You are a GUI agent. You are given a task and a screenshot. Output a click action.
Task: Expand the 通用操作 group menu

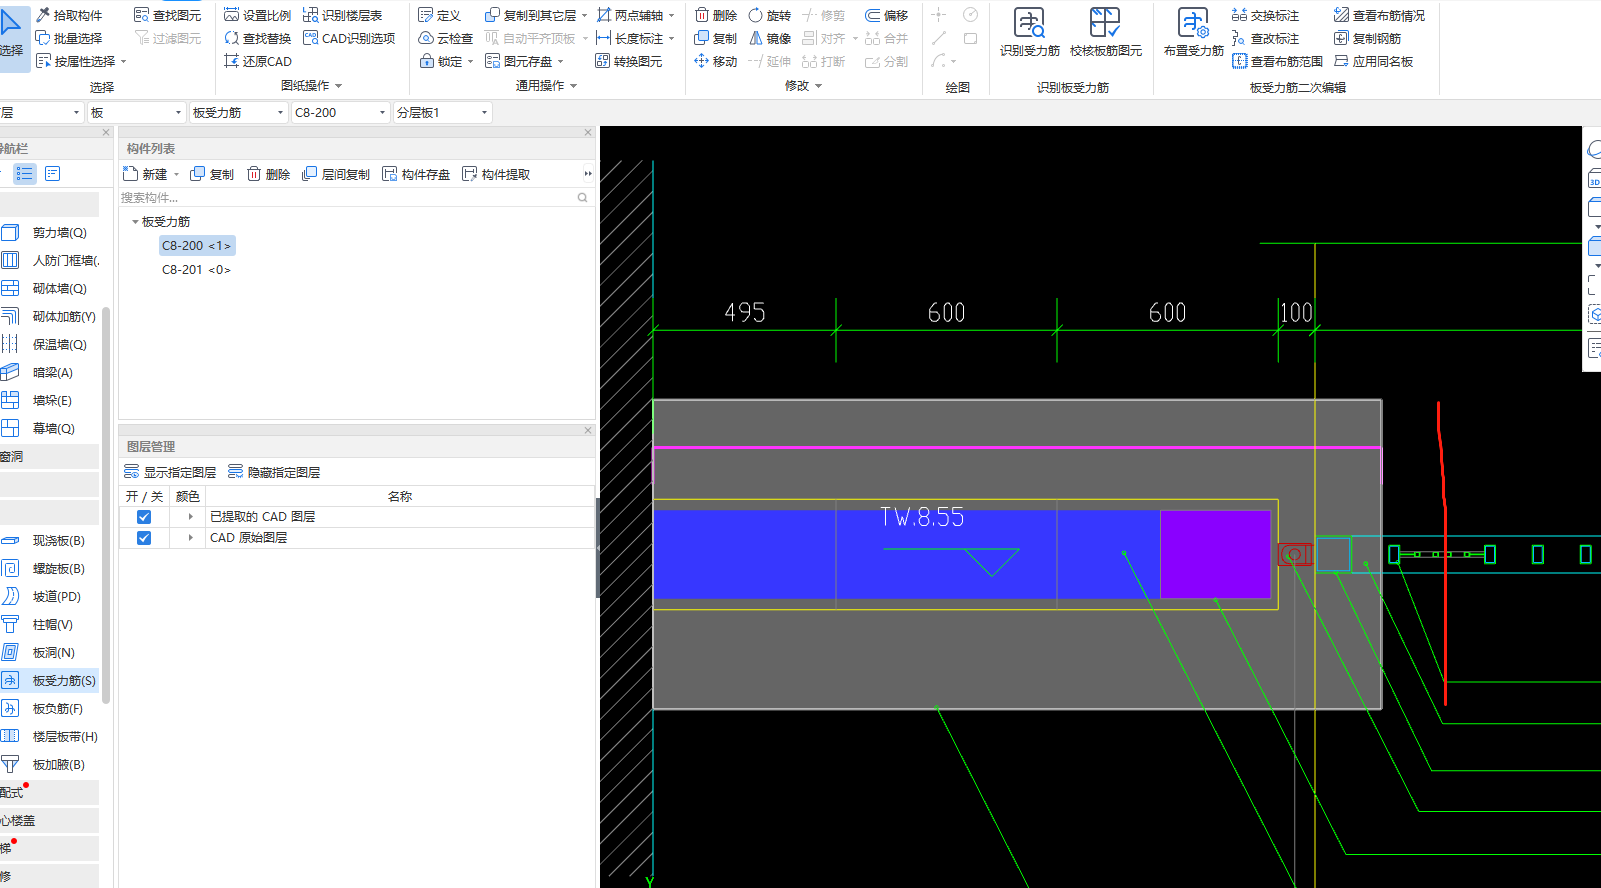[x=546, y=86]
